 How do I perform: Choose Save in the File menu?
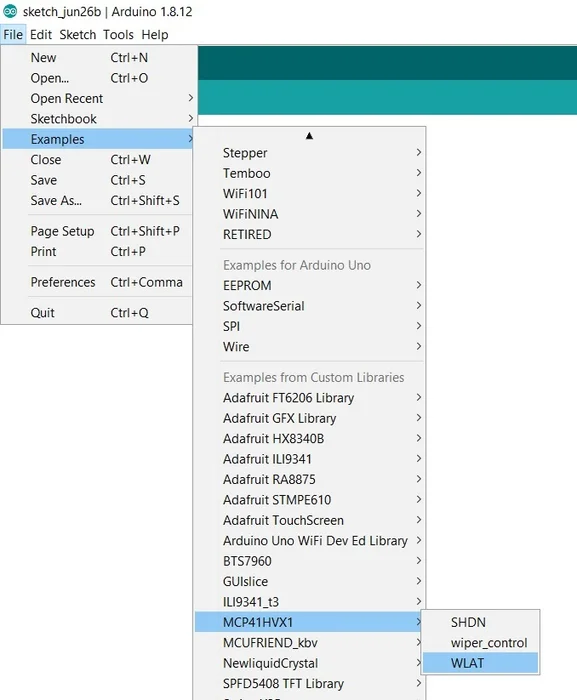coord(99,180)
